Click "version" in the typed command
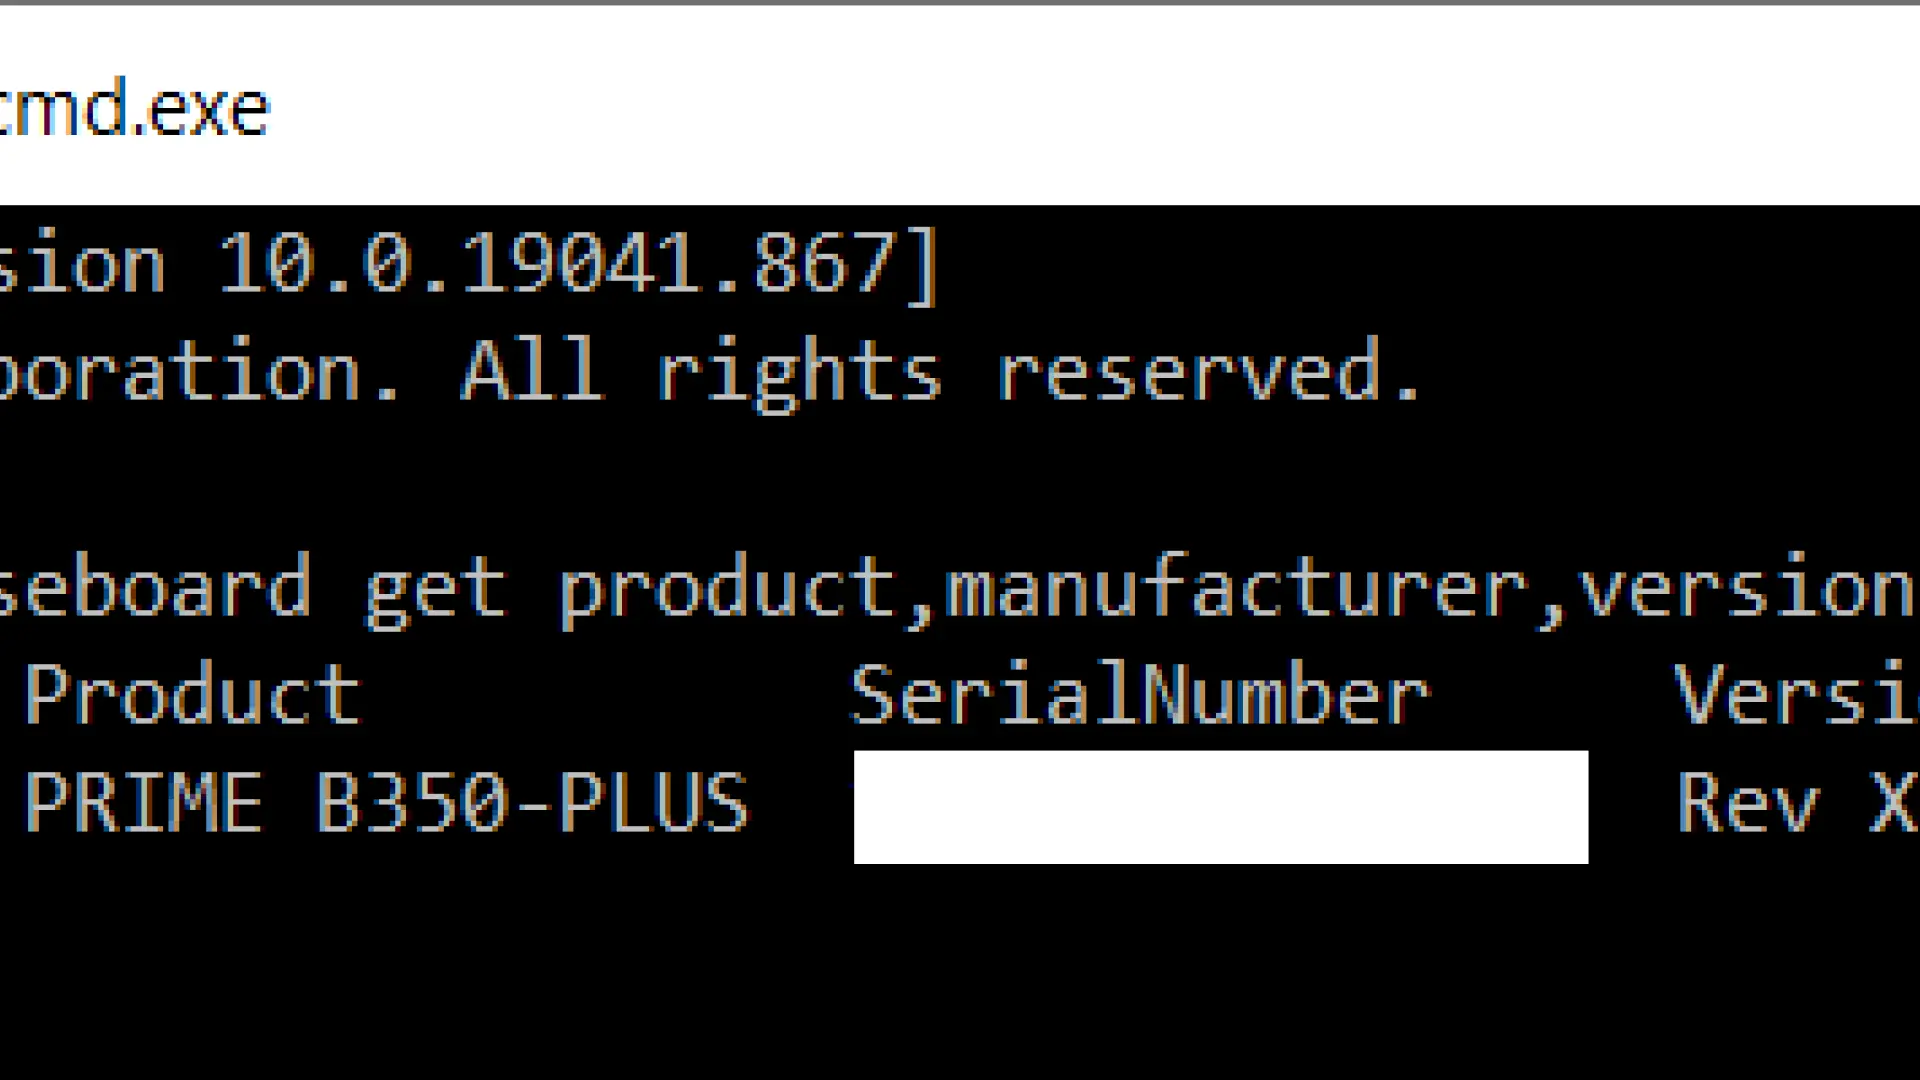 point(1745,590)
